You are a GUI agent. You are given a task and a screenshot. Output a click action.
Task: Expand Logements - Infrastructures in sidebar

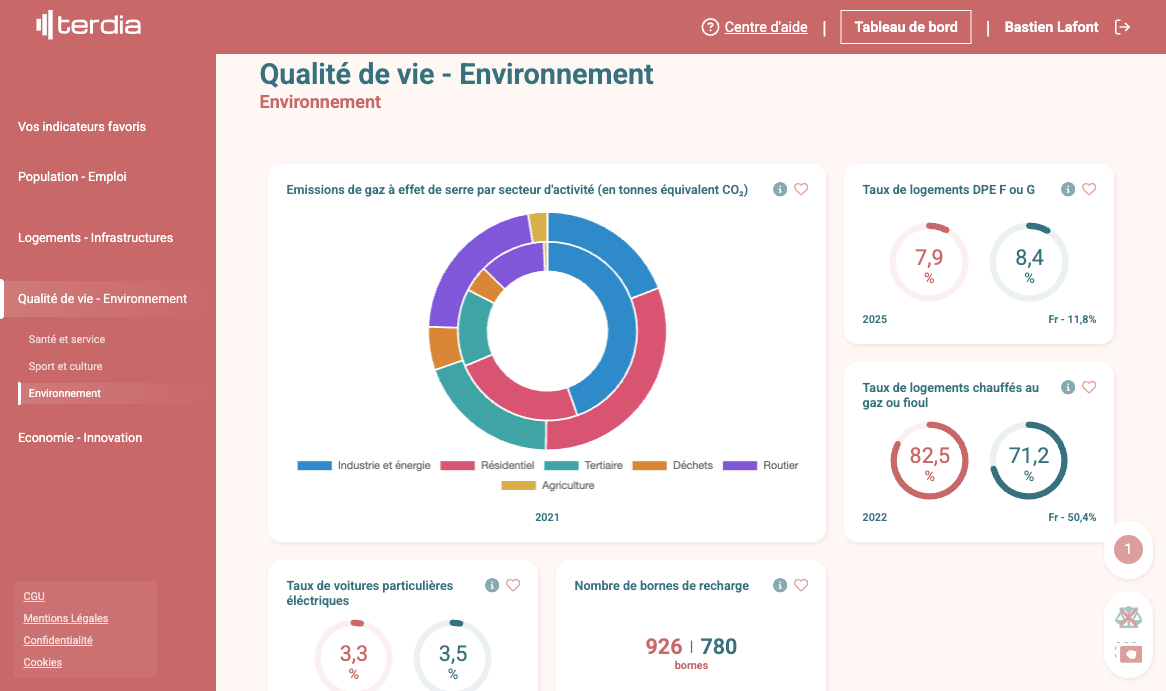[95, 238]
